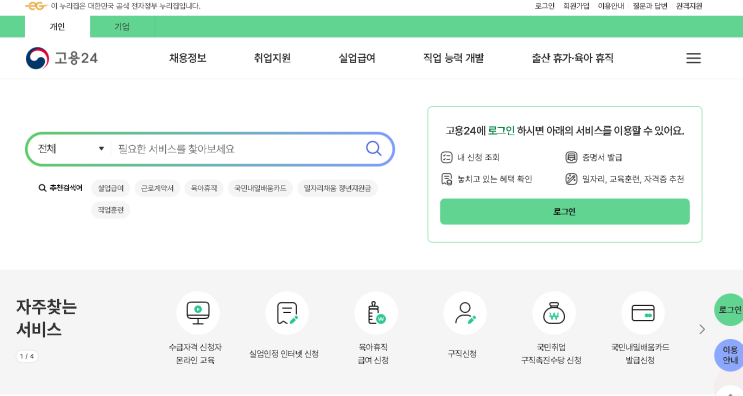This screenshot has height=396, width=743.
Task: Click the 고용24 logo
Action: coord(62,58)
